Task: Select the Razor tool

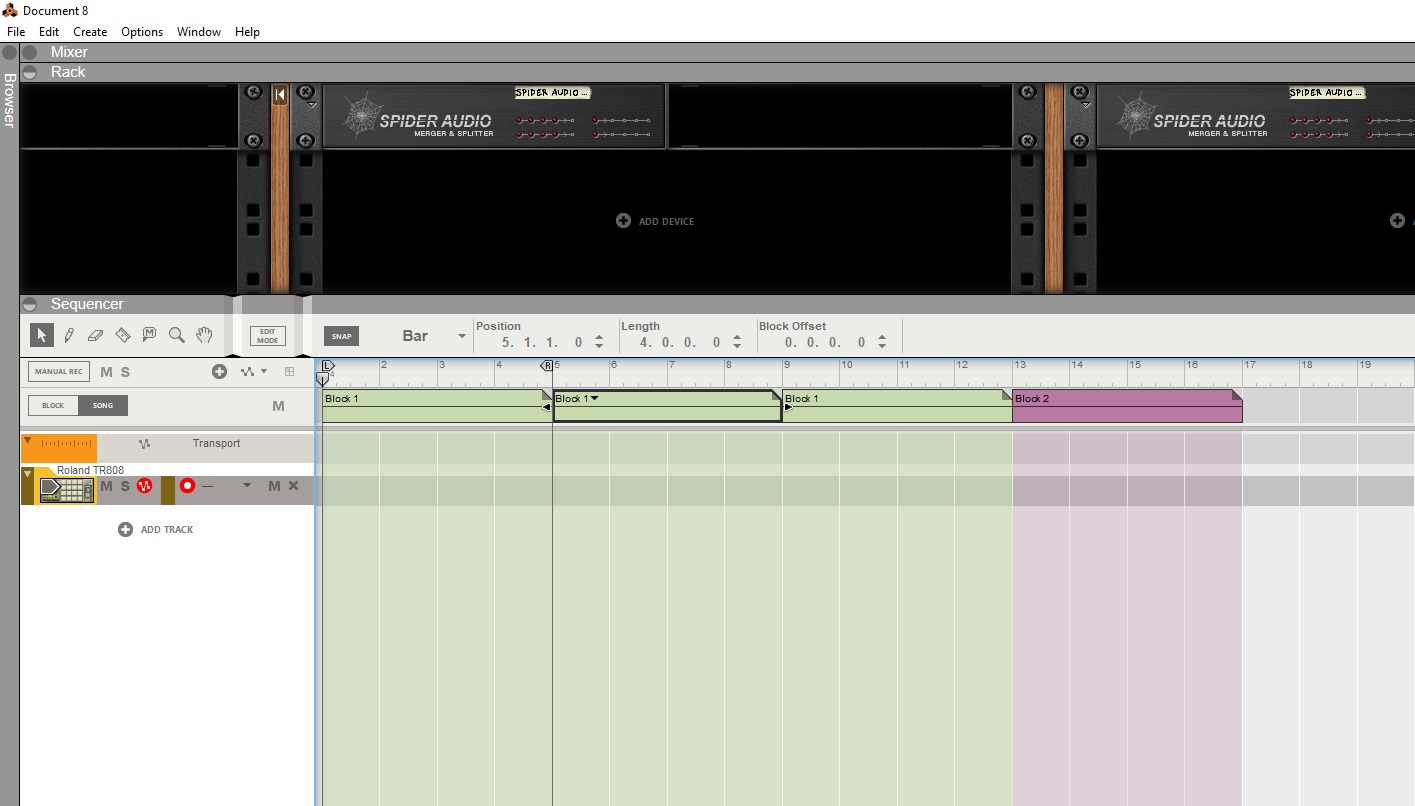Action: [123, 335]
